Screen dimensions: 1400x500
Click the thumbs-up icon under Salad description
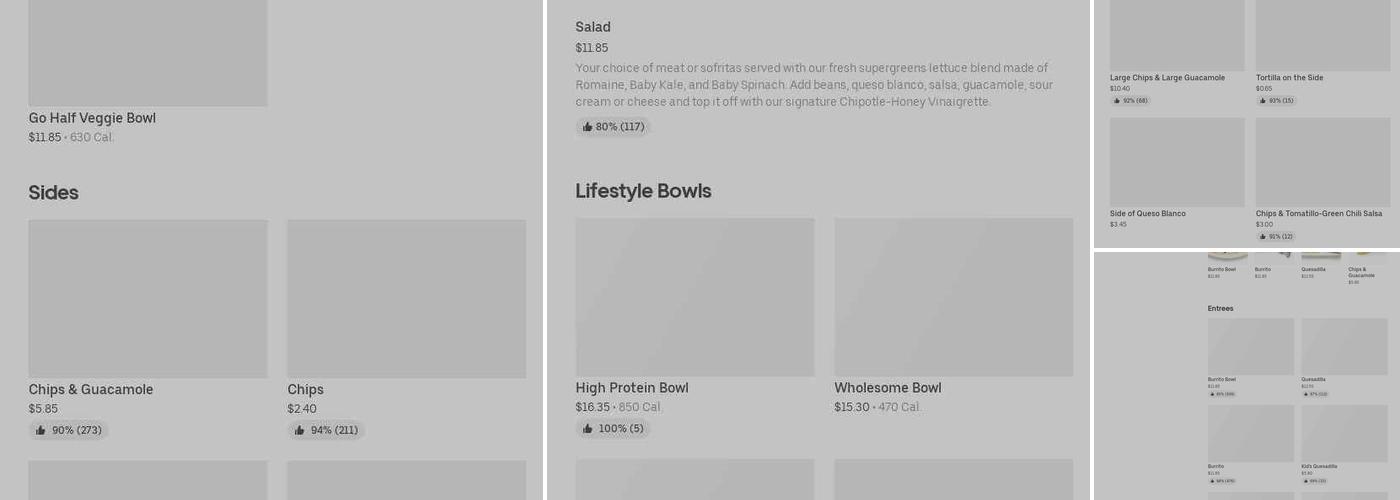(x=587, y=127)
